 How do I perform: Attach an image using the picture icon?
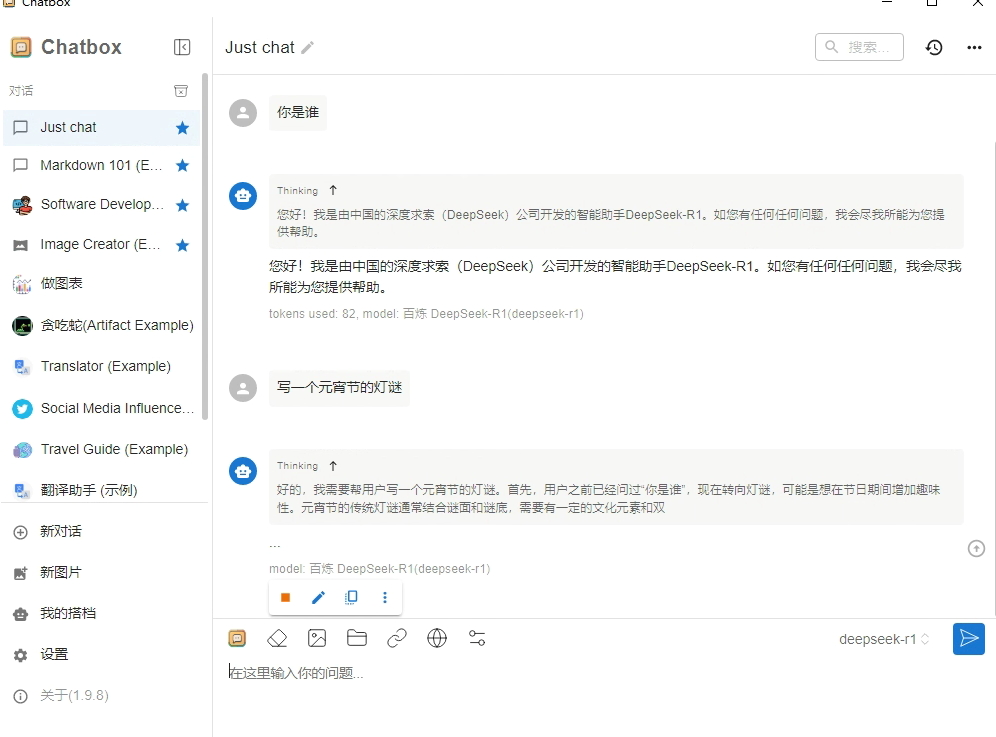pos(317,638)
